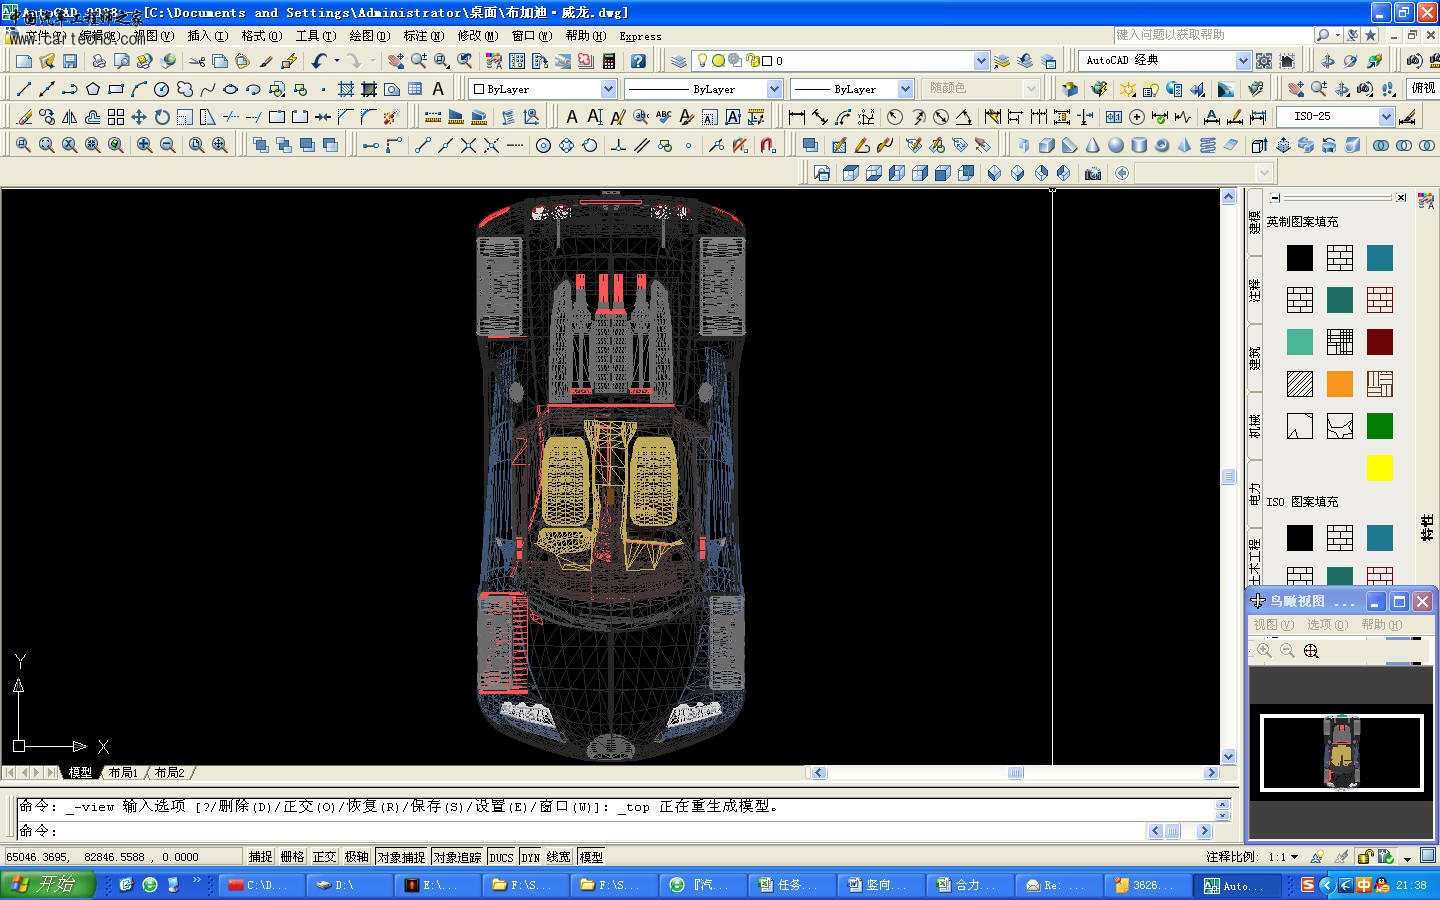Click the 鸟瞰视图 aerial view thumbnail
This screenshot has width=1440, height=900.
1342,753
